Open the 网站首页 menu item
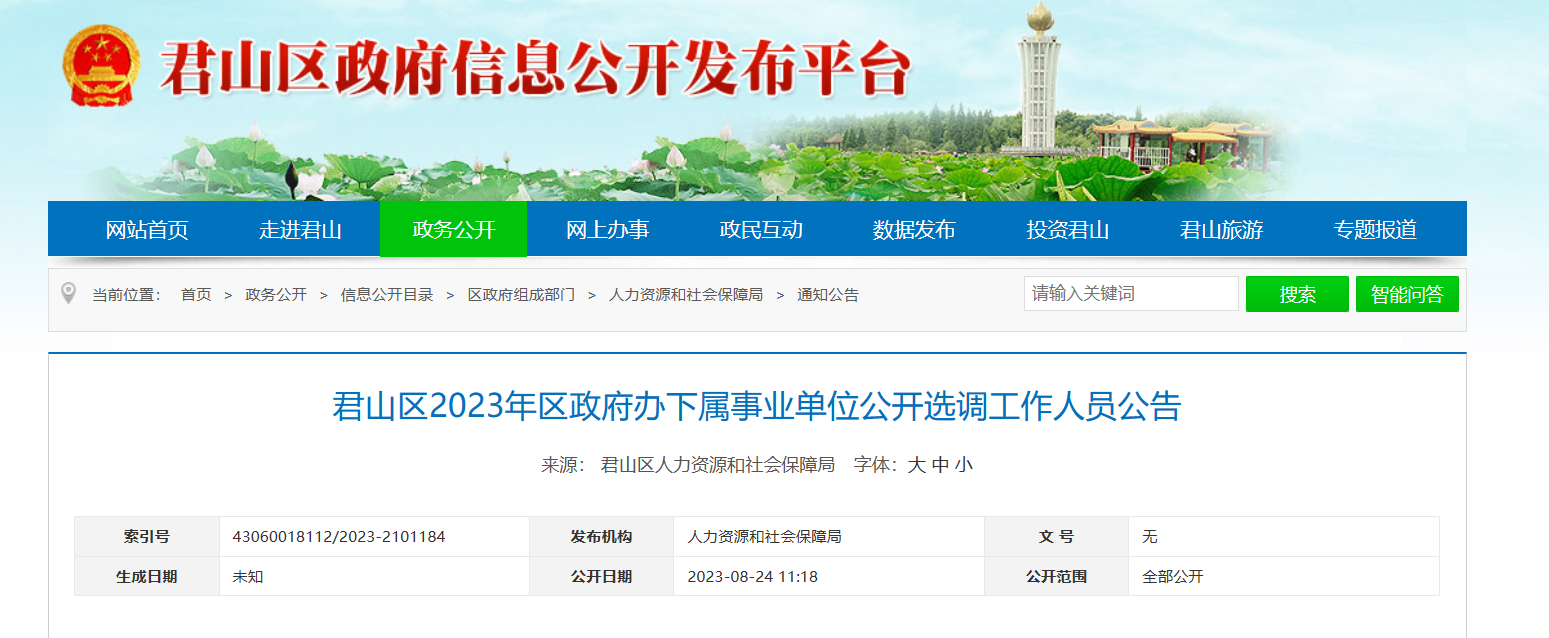Viewport: 1549px width, 638px height. pyautogui.click(x=147, y=230)
